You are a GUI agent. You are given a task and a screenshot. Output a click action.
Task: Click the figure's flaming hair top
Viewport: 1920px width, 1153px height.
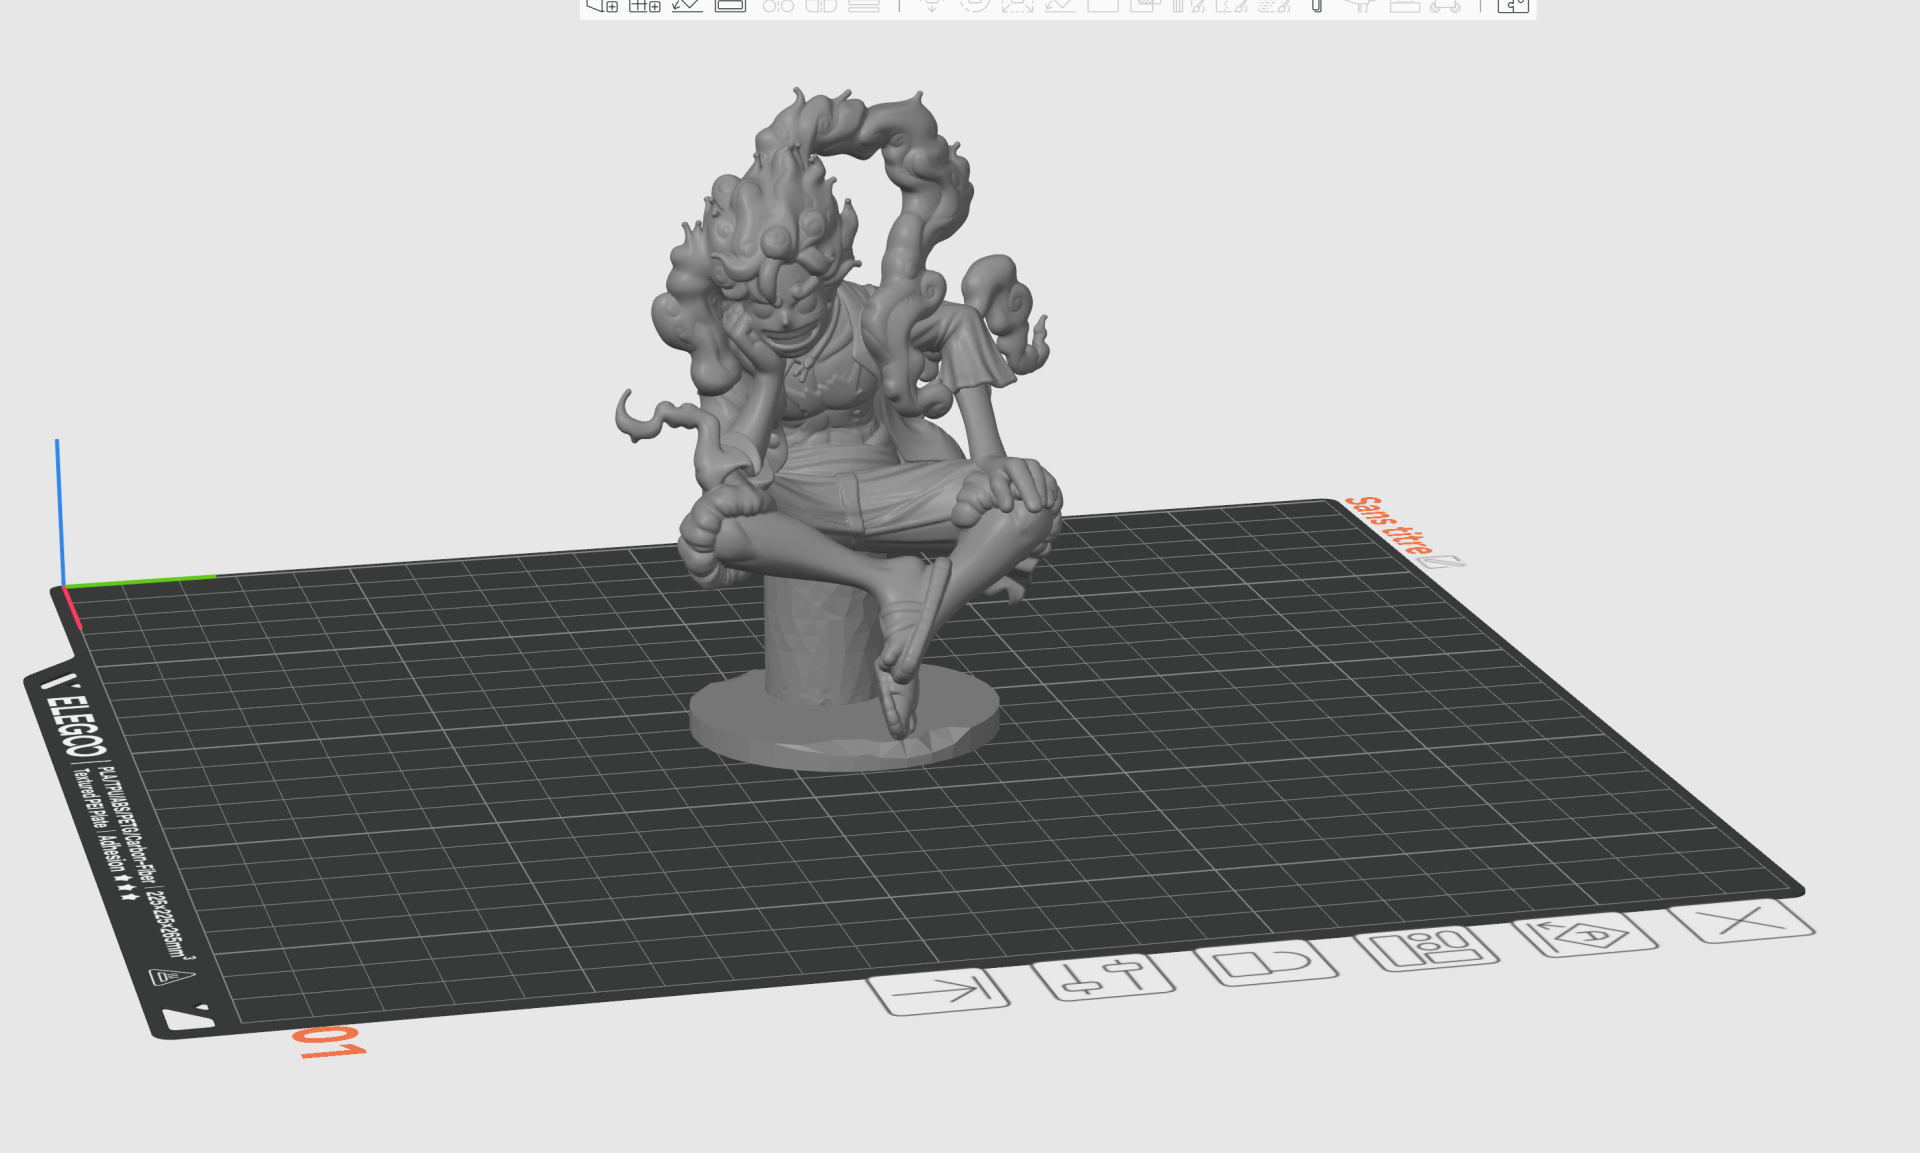pos(800,125)
